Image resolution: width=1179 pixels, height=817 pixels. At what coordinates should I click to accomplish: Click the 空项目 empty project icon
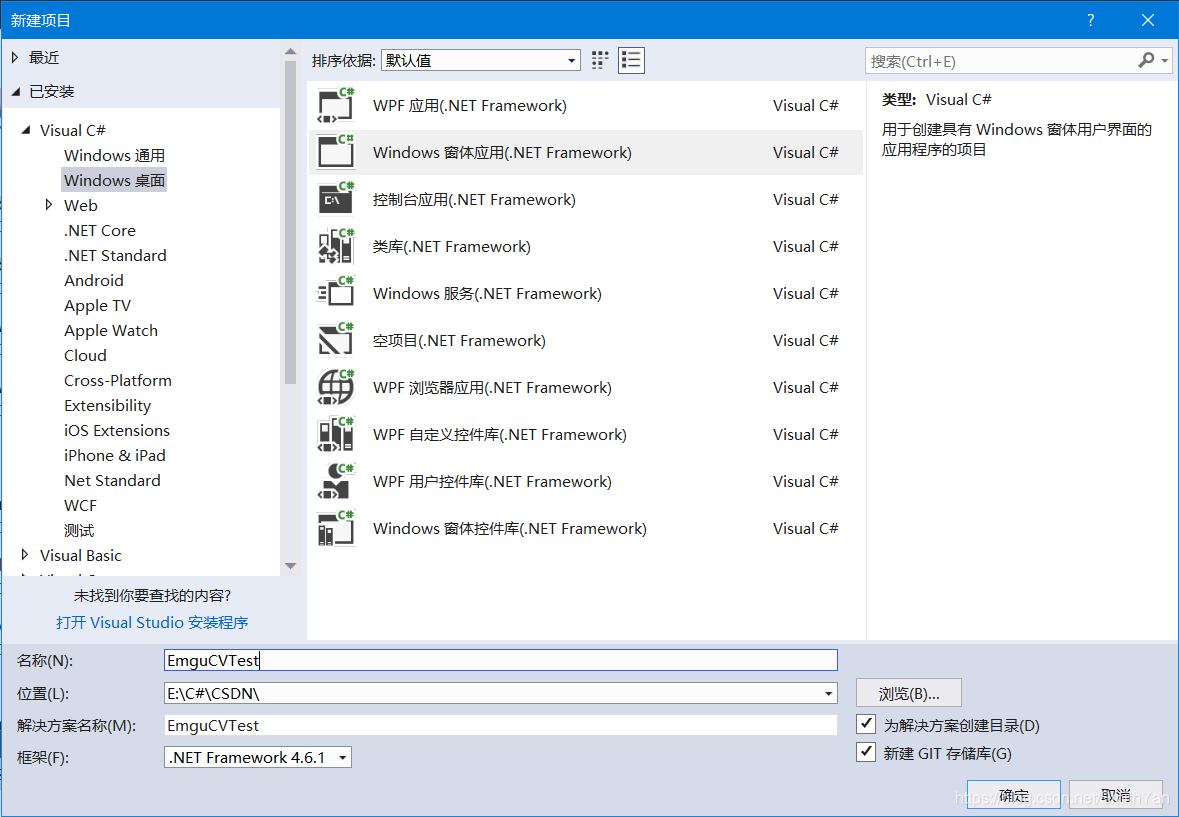(335, 340)
